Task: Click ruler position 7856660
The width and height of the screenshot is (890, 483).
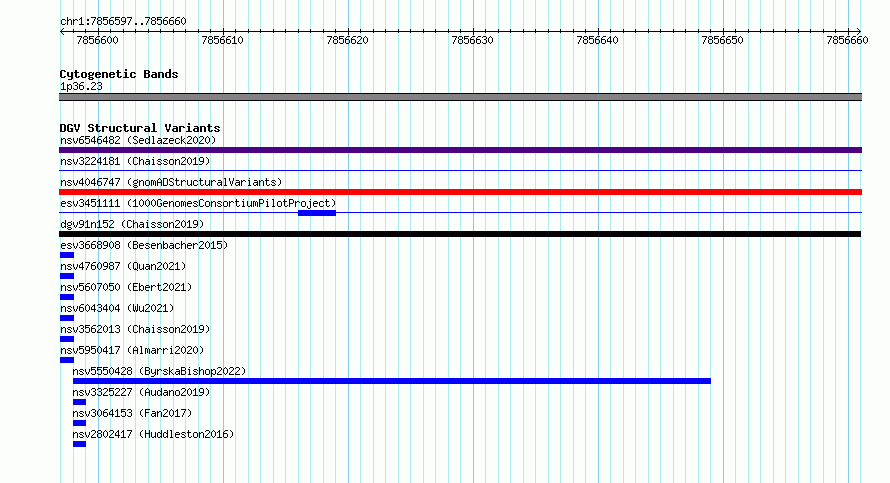Action: (x=847, y=40)
